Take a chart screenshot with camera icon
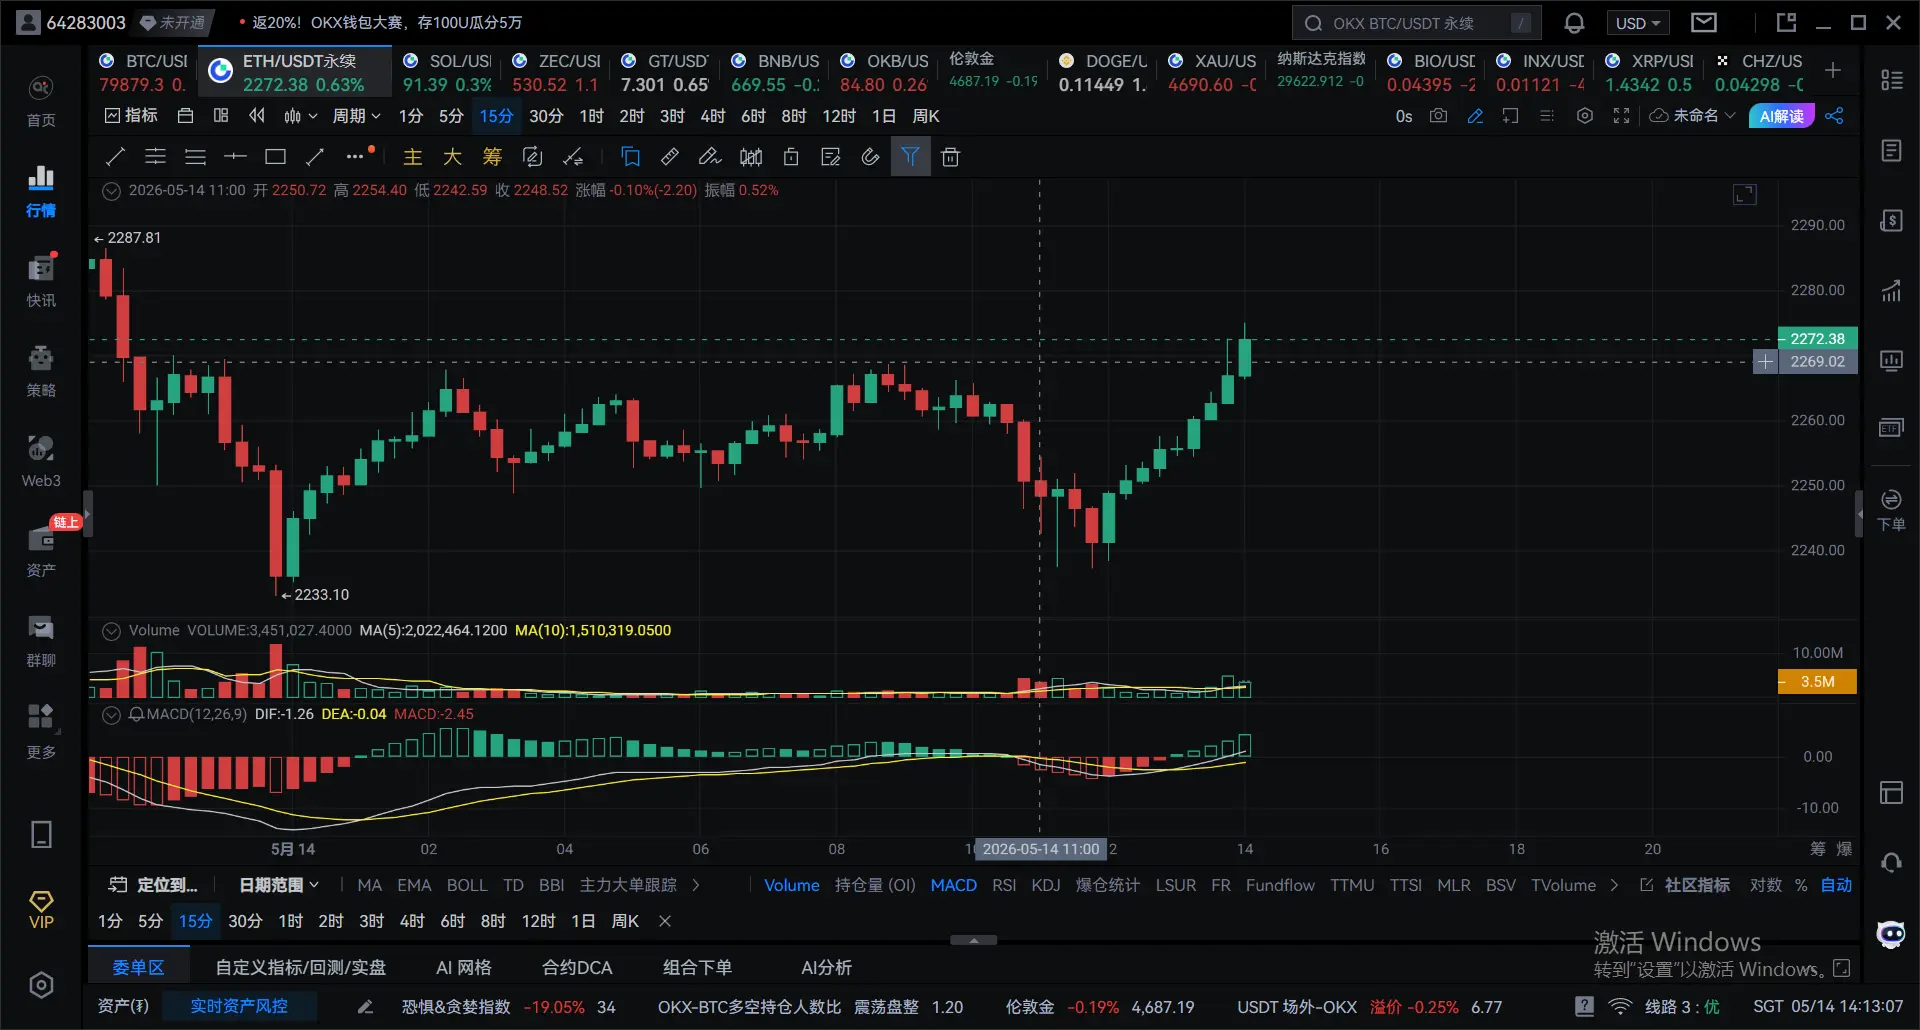Image resolution: width=1920 pixels, height=1030 pixels. [1438, 116]
